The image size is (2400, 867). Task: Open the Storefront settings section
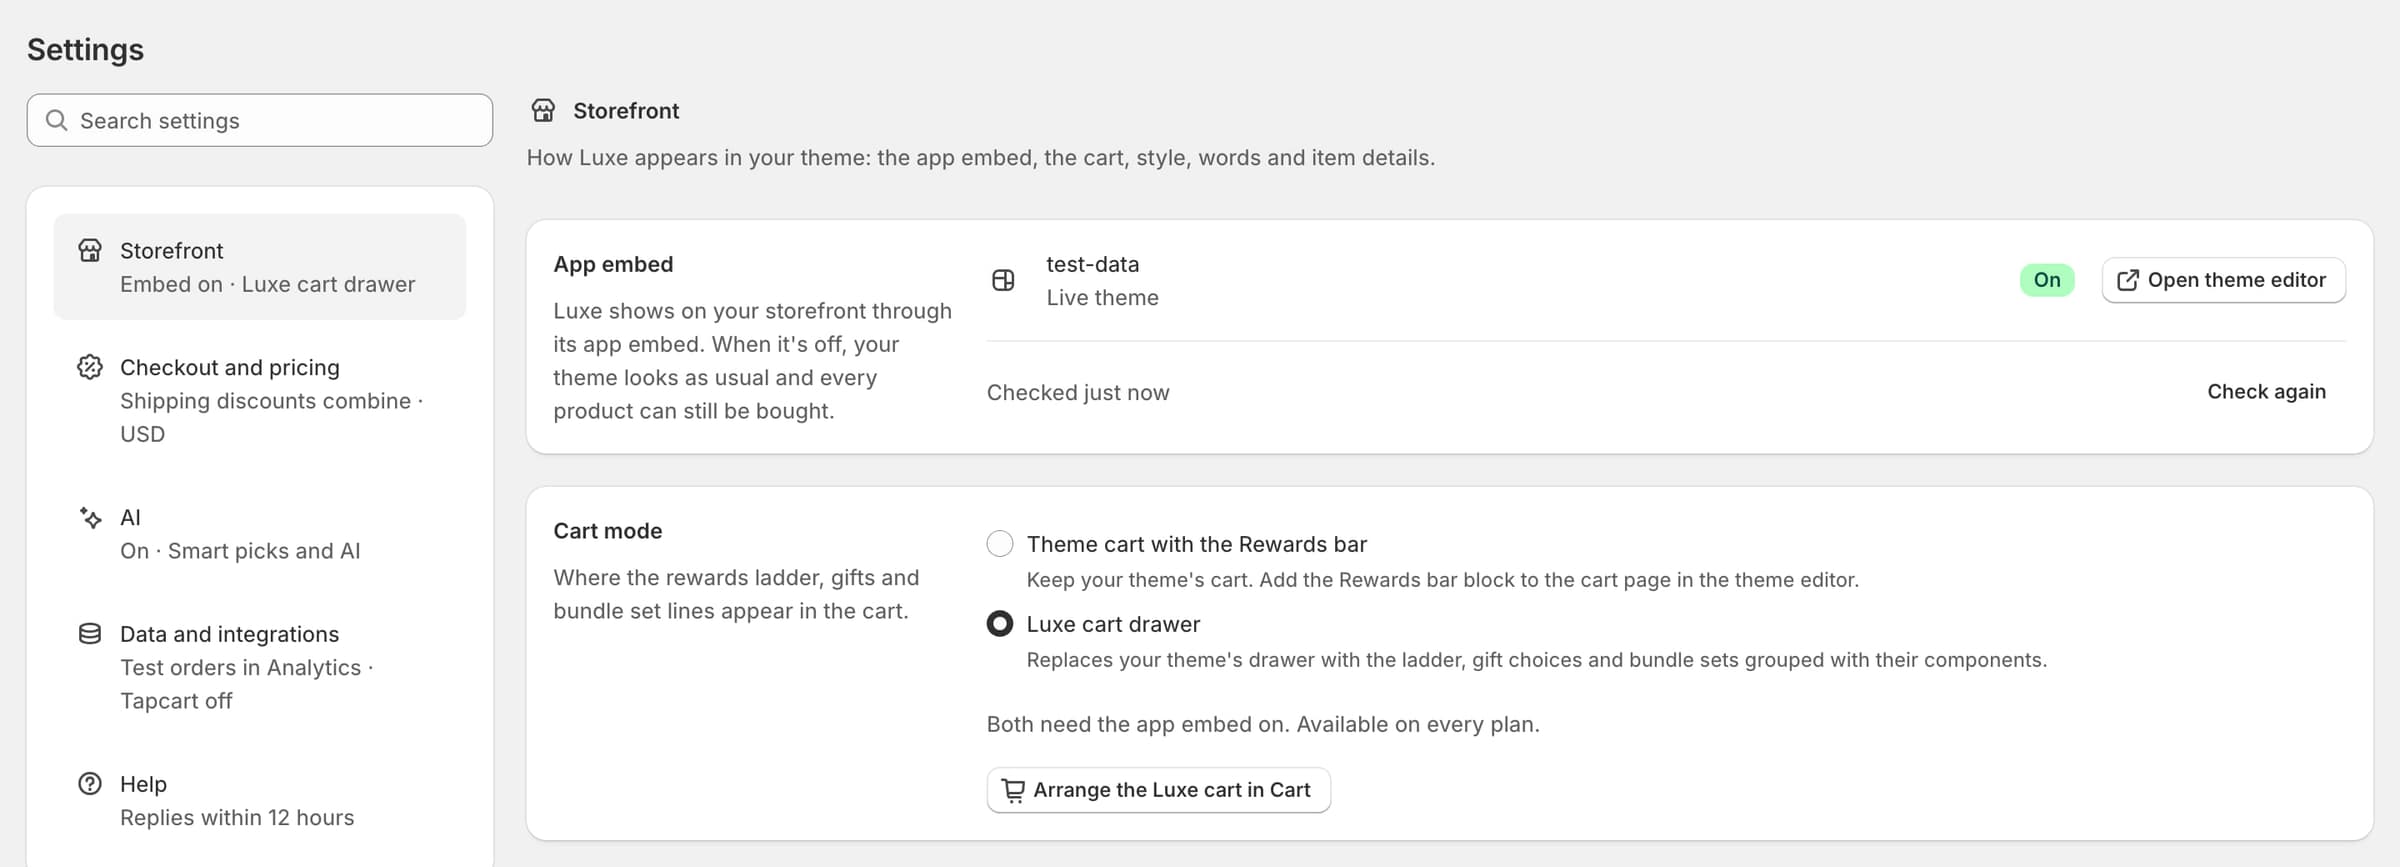point(260,267)
